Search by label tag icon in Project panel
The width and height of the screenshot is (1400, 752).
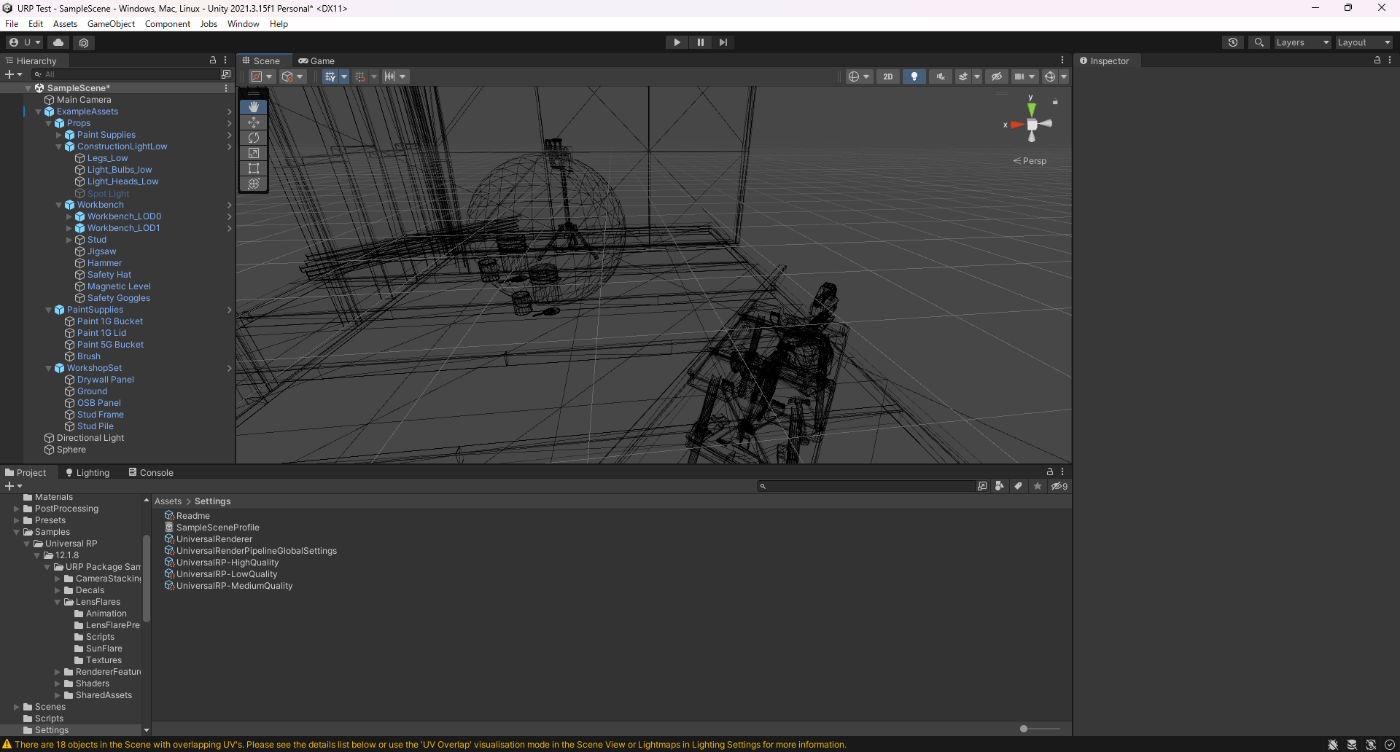pos(1018,486)
